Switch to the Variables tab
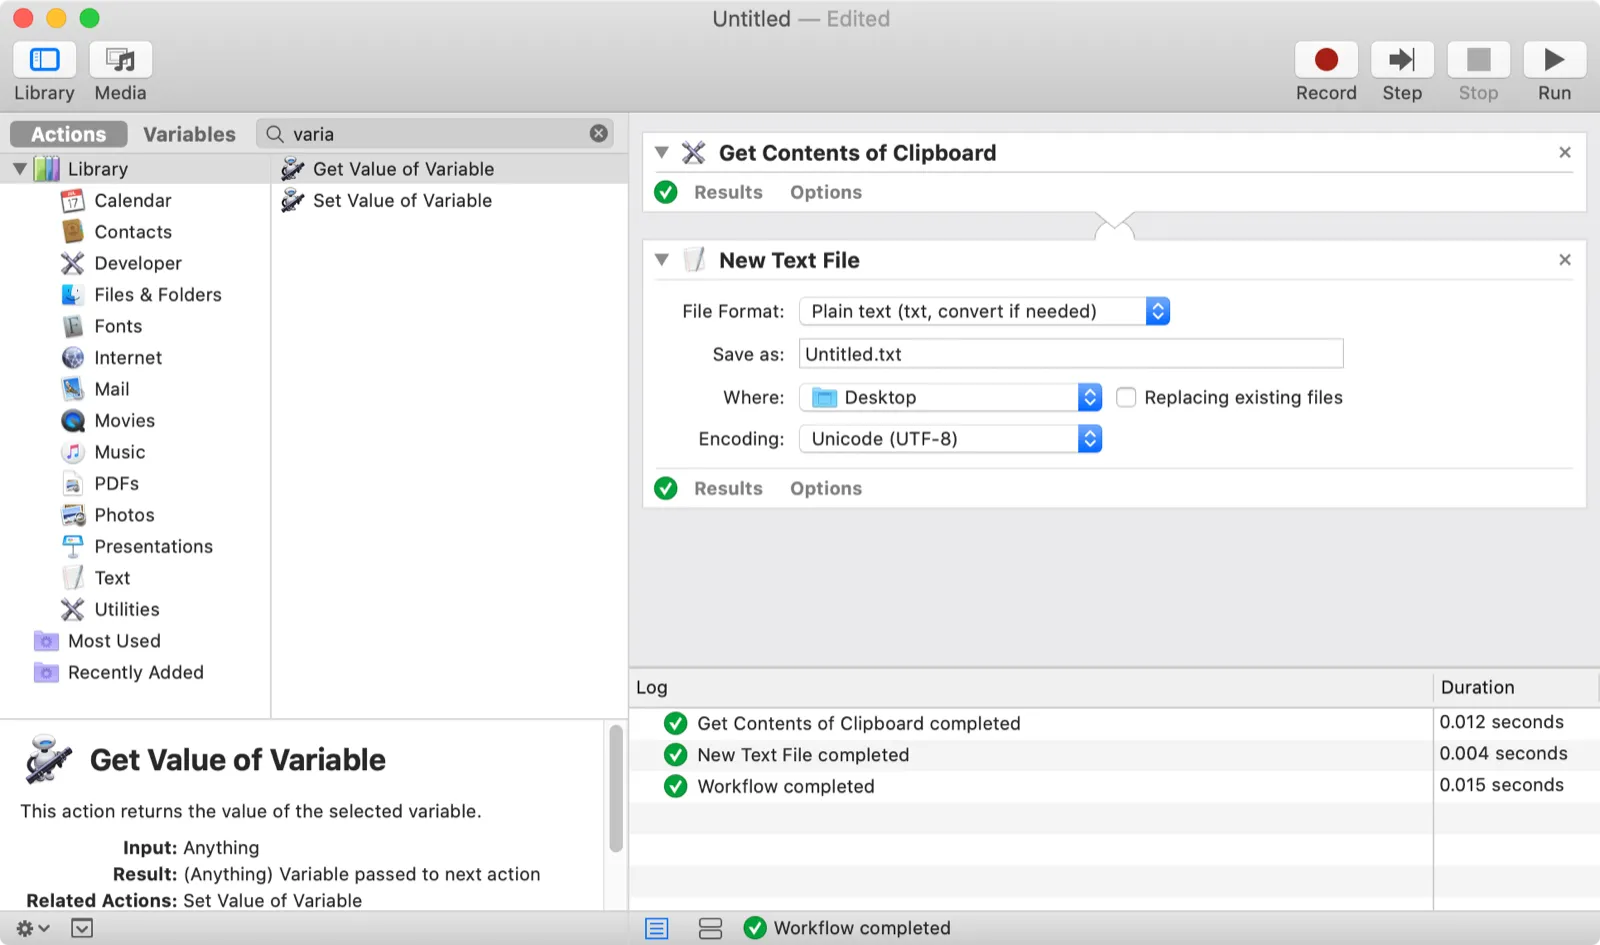Screen dimensions: 1600x945 tap(189, 134)
